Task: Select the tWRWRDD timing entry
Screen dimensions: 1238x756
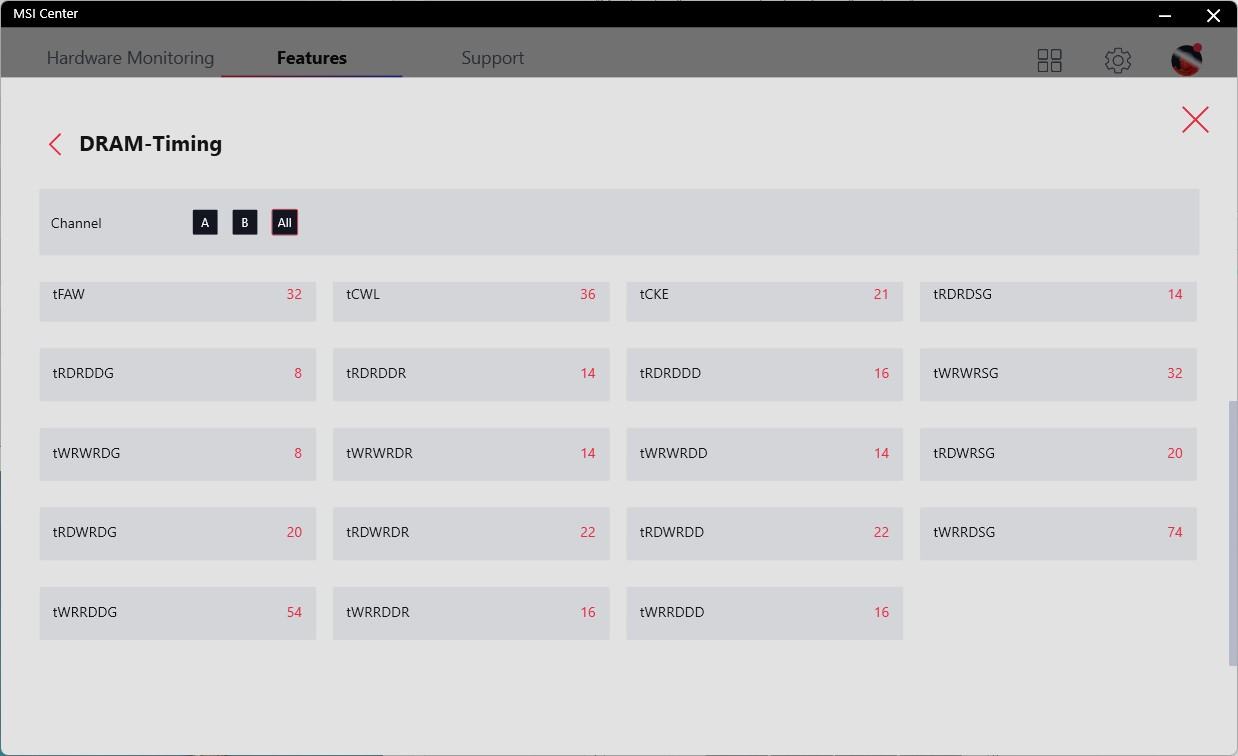Action: (x=765, y=454)
